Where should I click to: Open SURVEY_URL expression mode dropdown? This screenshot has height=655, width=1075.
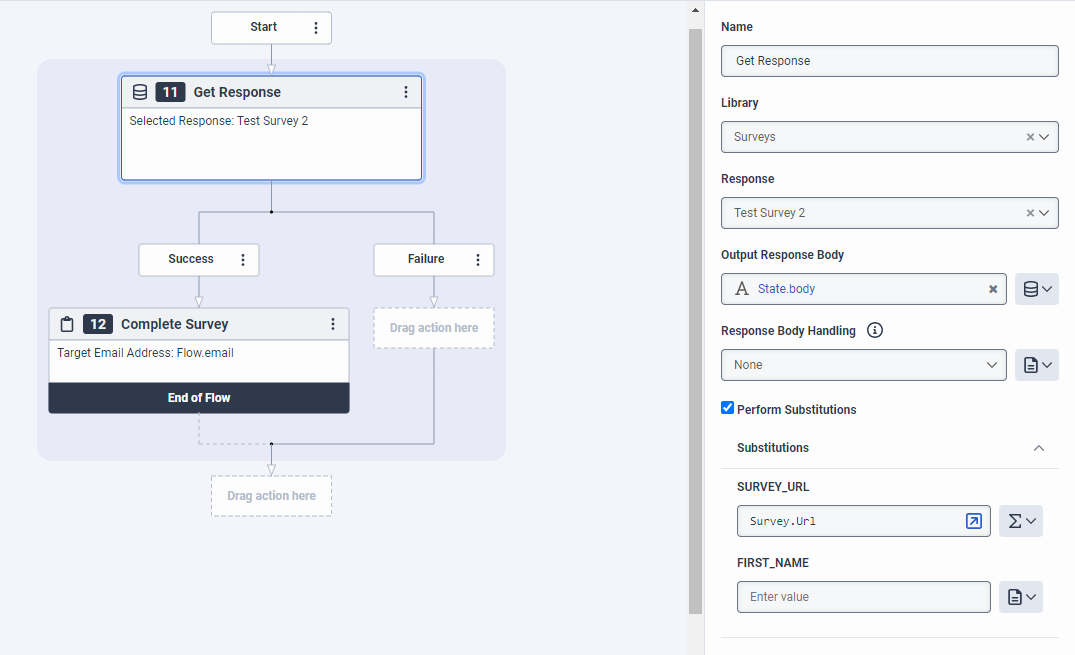tap(1021, 521)
